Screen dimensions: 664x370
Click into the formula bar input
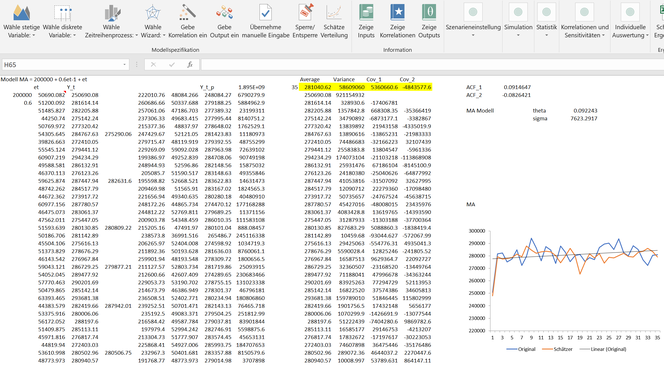[x=432, y=65]
